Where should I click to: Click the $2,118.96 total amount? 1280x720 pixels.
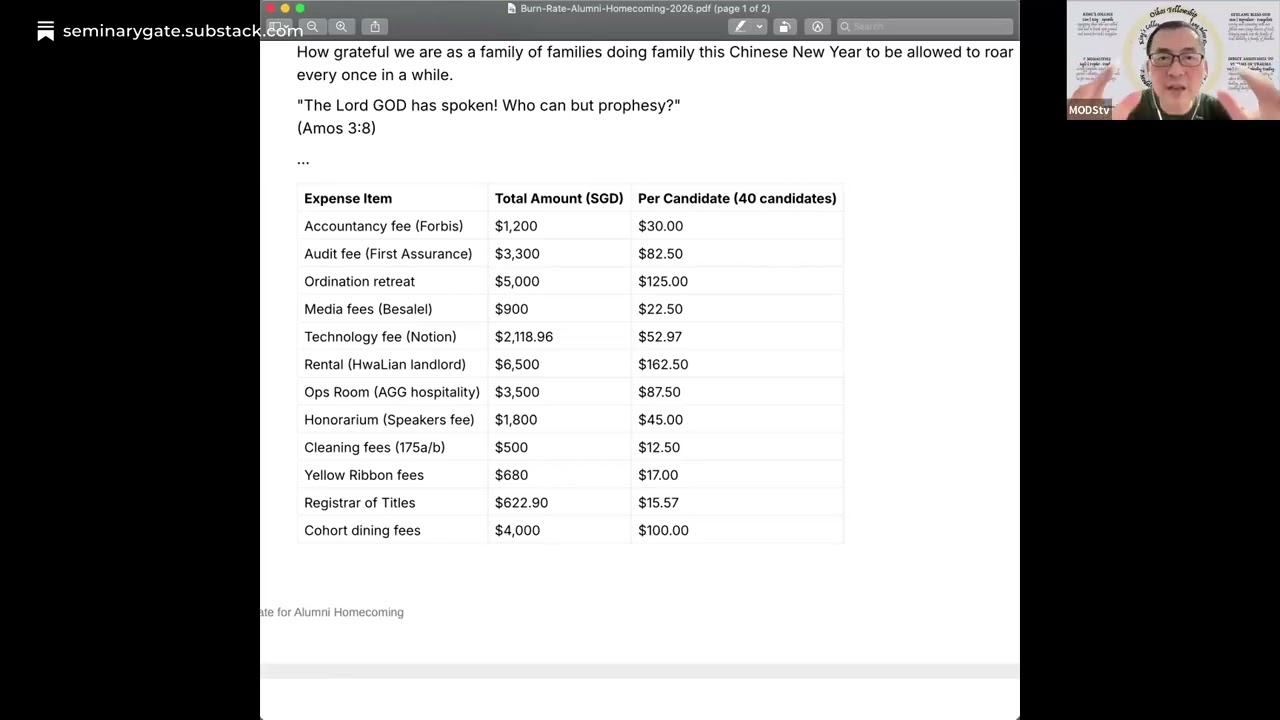coord(524,337)
